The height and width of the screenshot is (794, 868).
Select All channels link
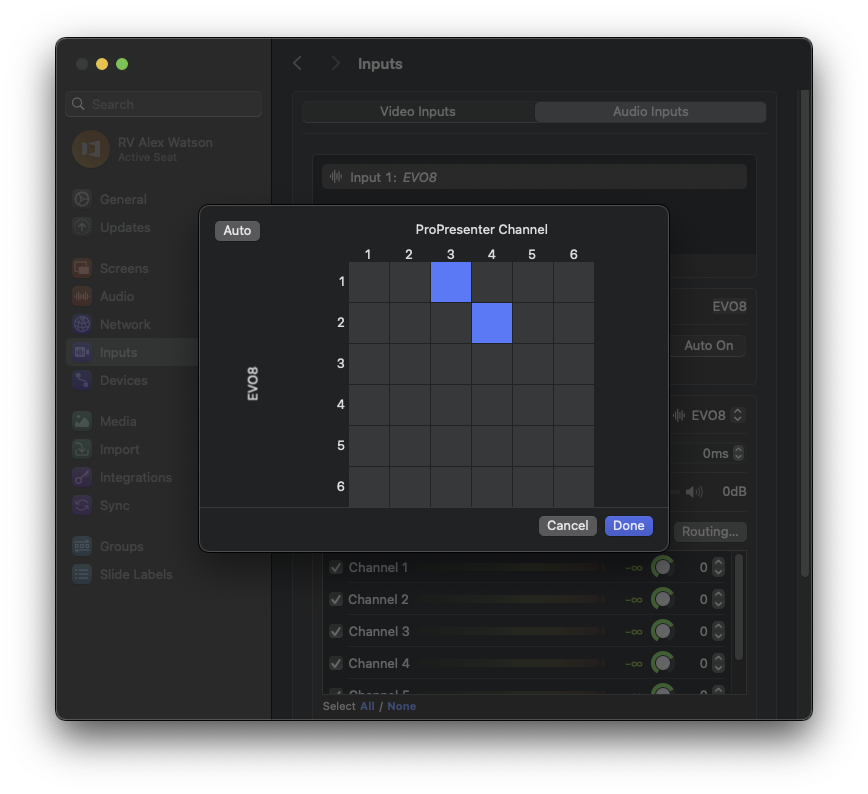pos(367,706)
